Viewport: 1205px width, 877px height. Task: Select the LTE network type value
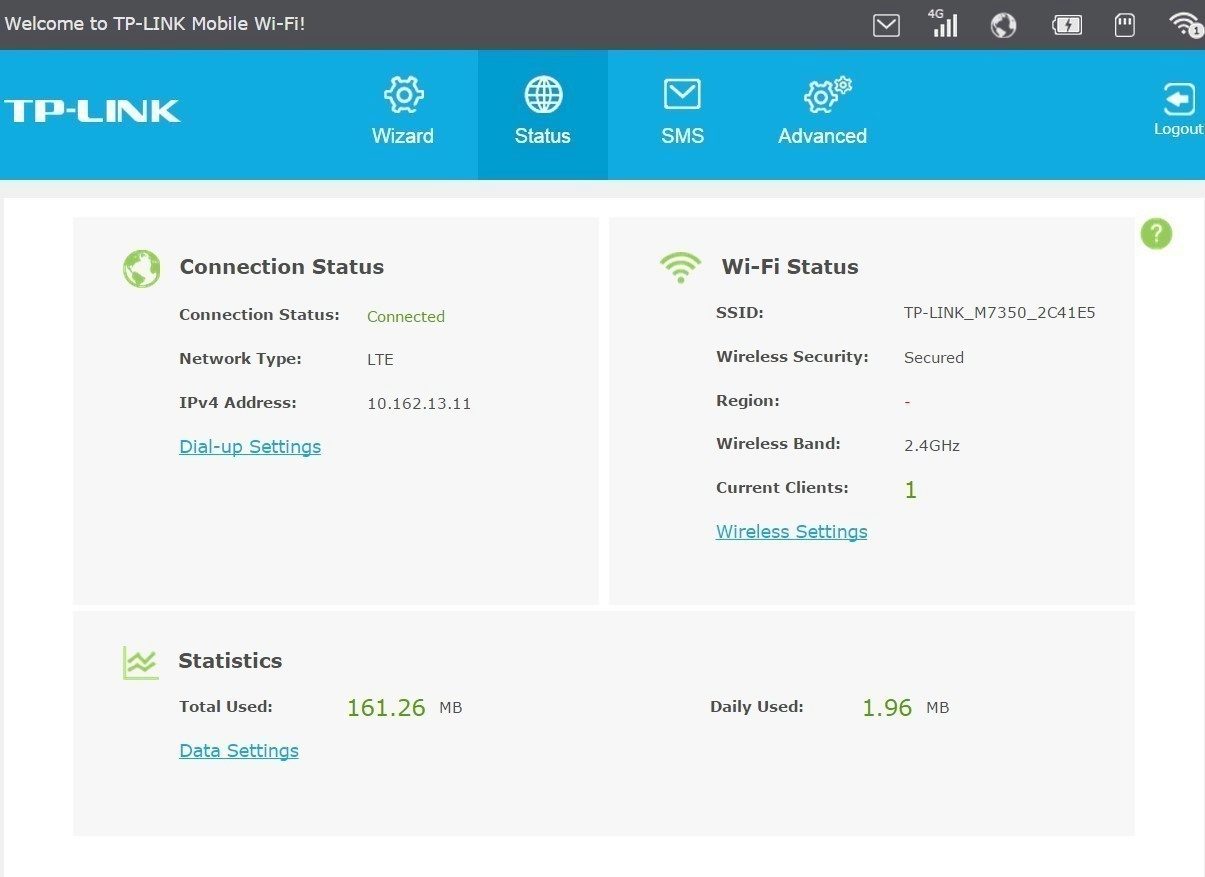pos(381,360)
